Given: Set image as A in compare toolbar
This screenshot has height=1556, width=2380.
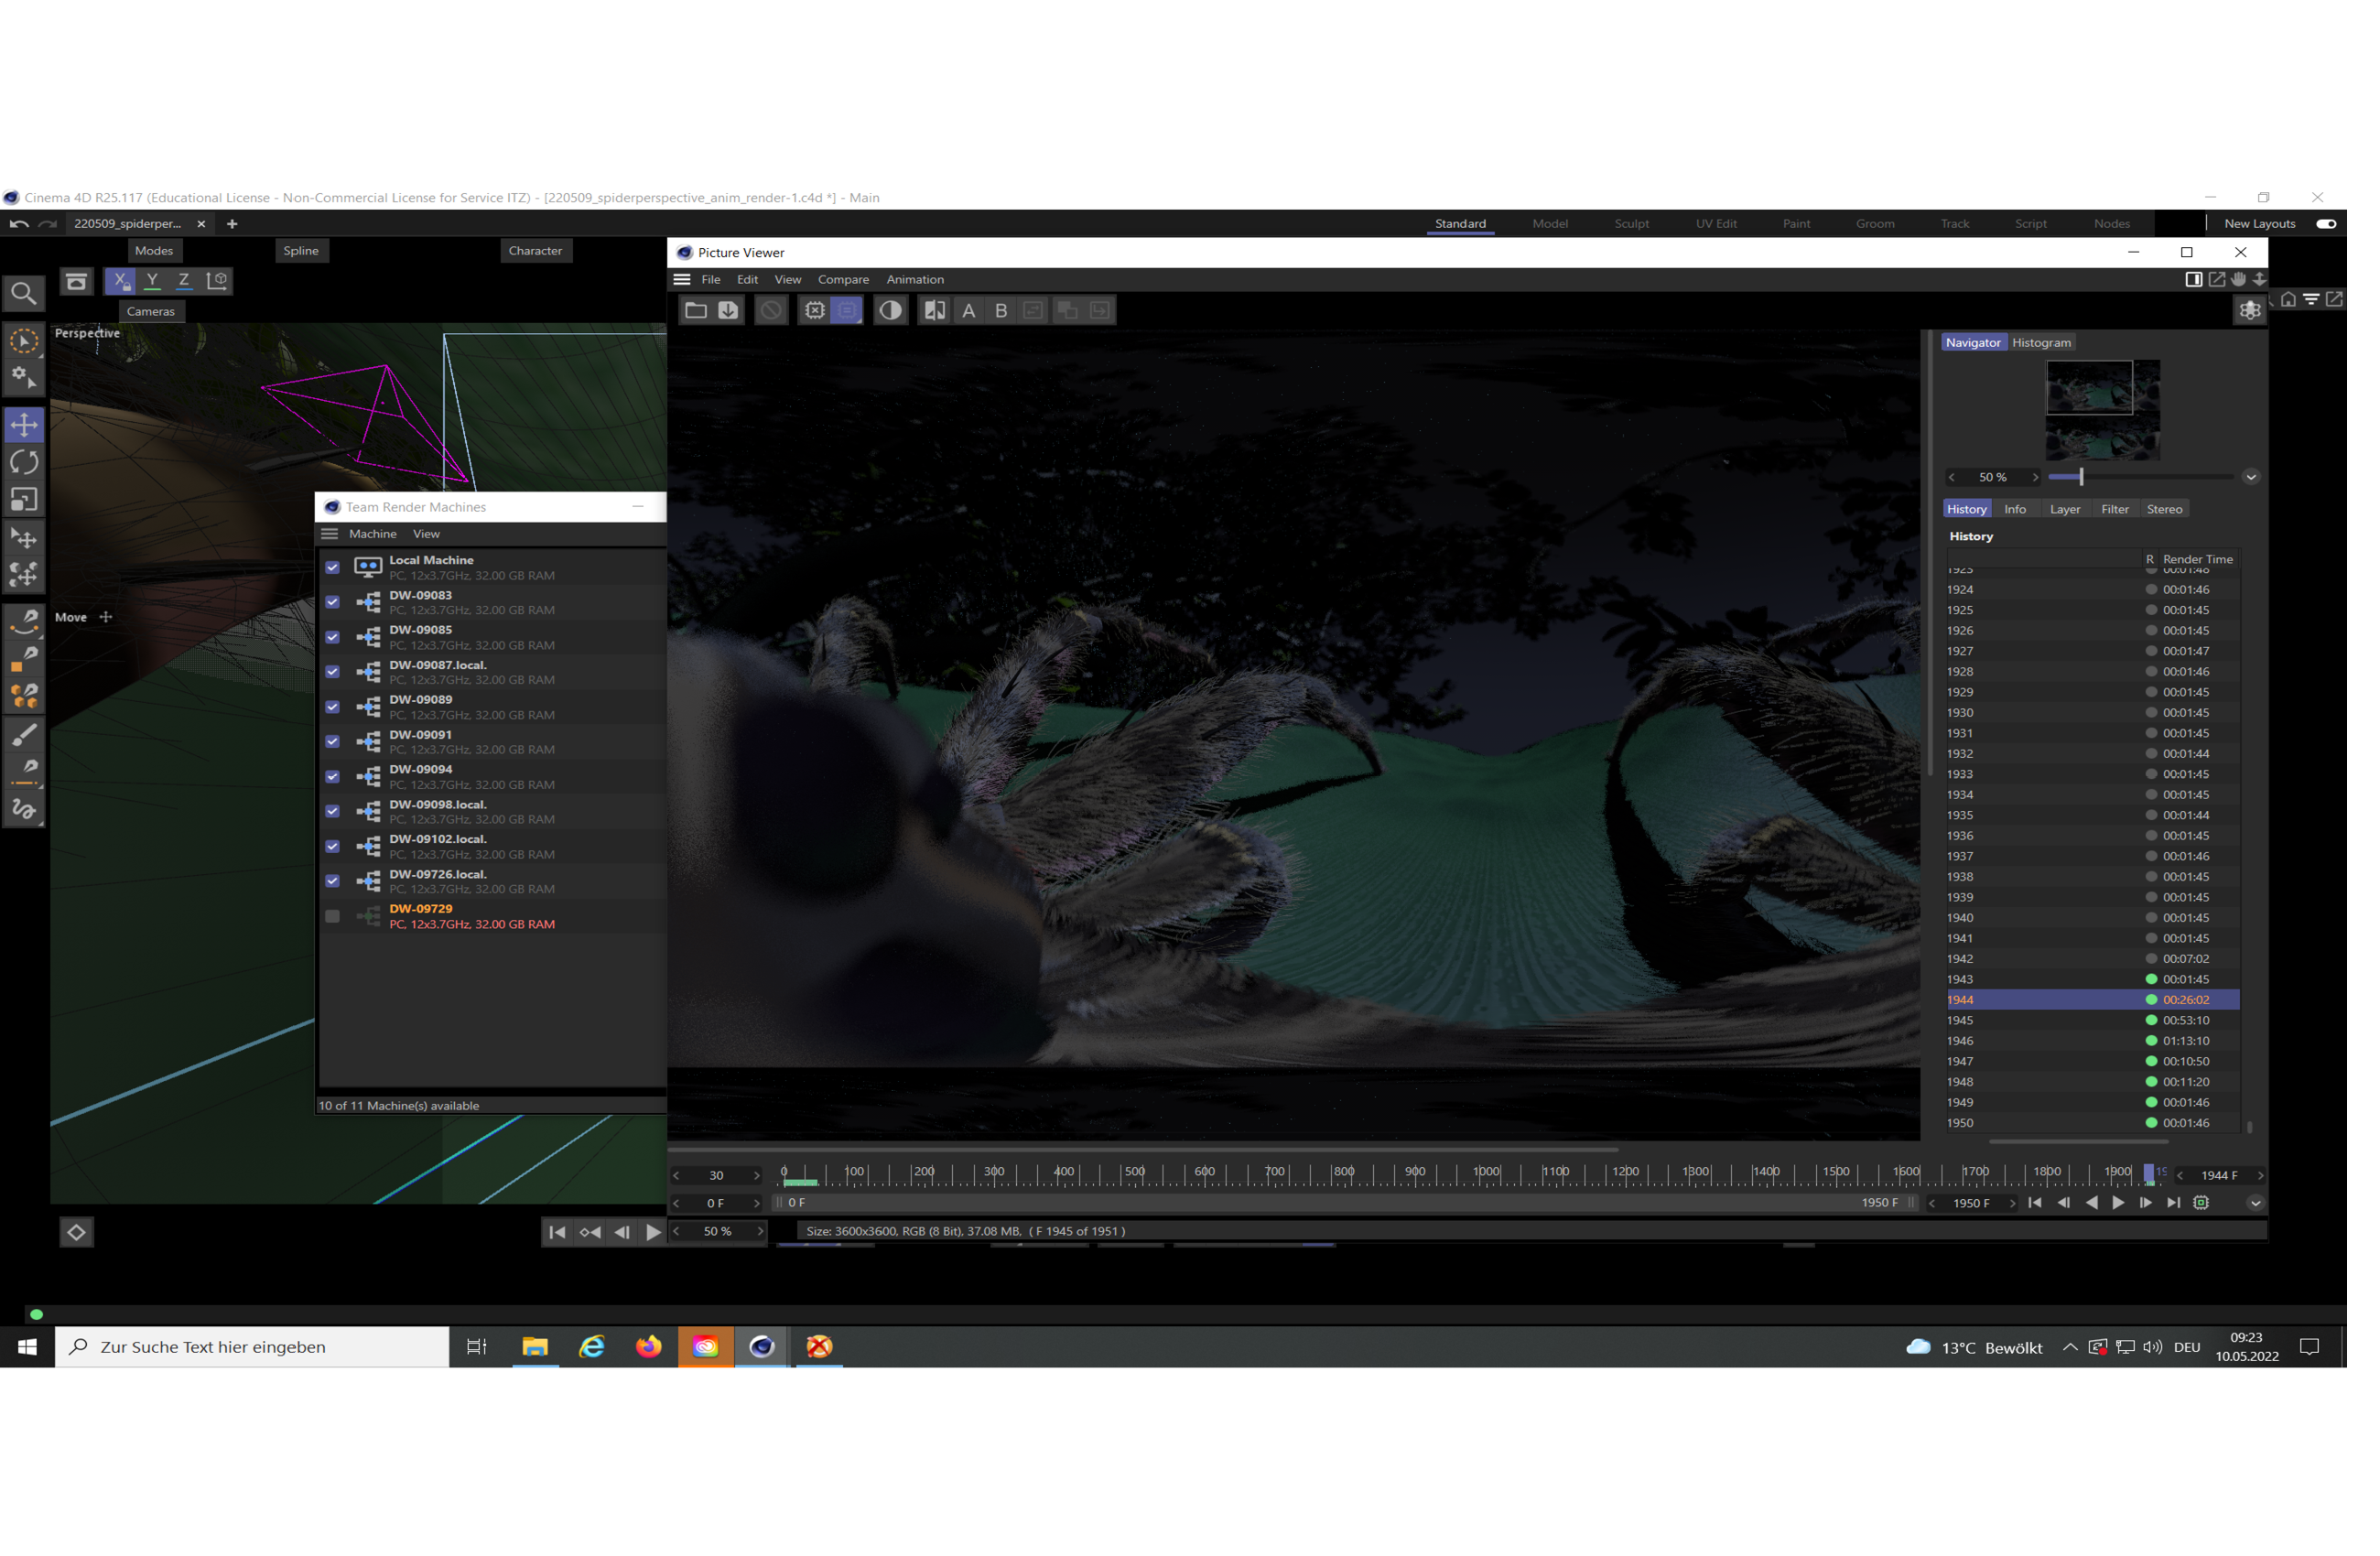Looking at the screenshot, I should tap(970, 311).
